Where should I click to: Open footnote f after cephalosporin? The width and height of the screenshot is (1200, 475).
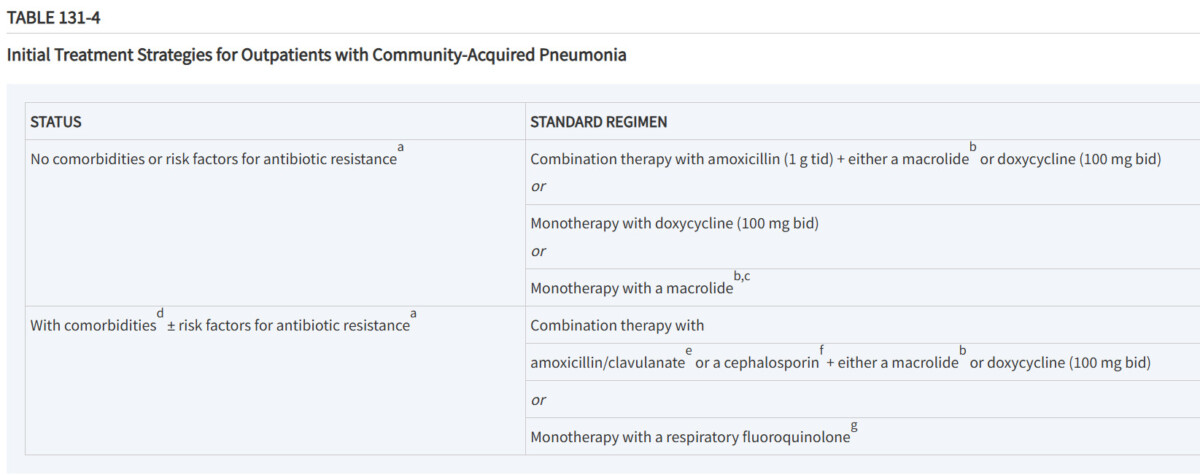[x=821, y=350]
